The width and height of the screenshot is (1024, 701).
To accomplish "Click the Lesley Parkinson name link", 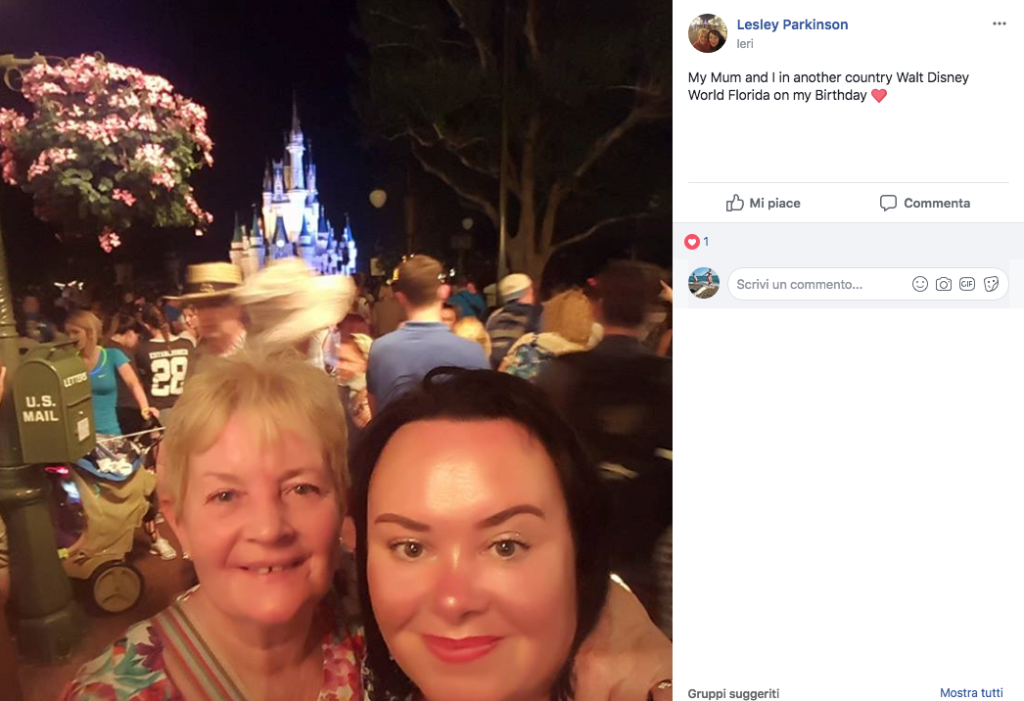I will tap(792, 24).
